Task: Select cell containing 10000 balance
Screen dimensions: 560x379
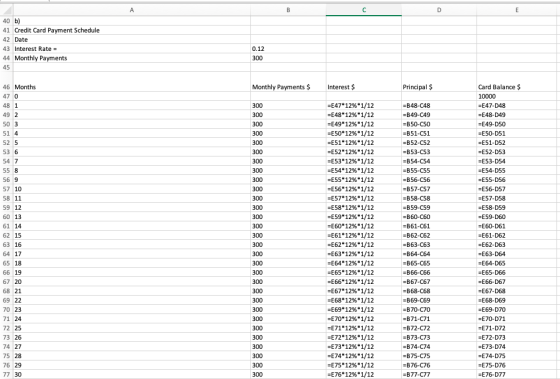Action: point(516,96)
